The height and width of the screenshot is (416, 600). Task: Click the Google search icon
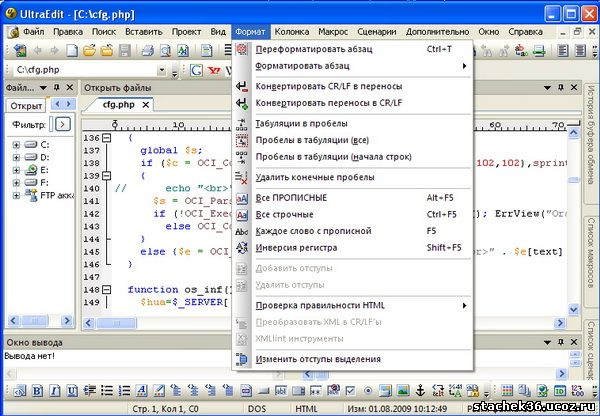tap(196, 70)
